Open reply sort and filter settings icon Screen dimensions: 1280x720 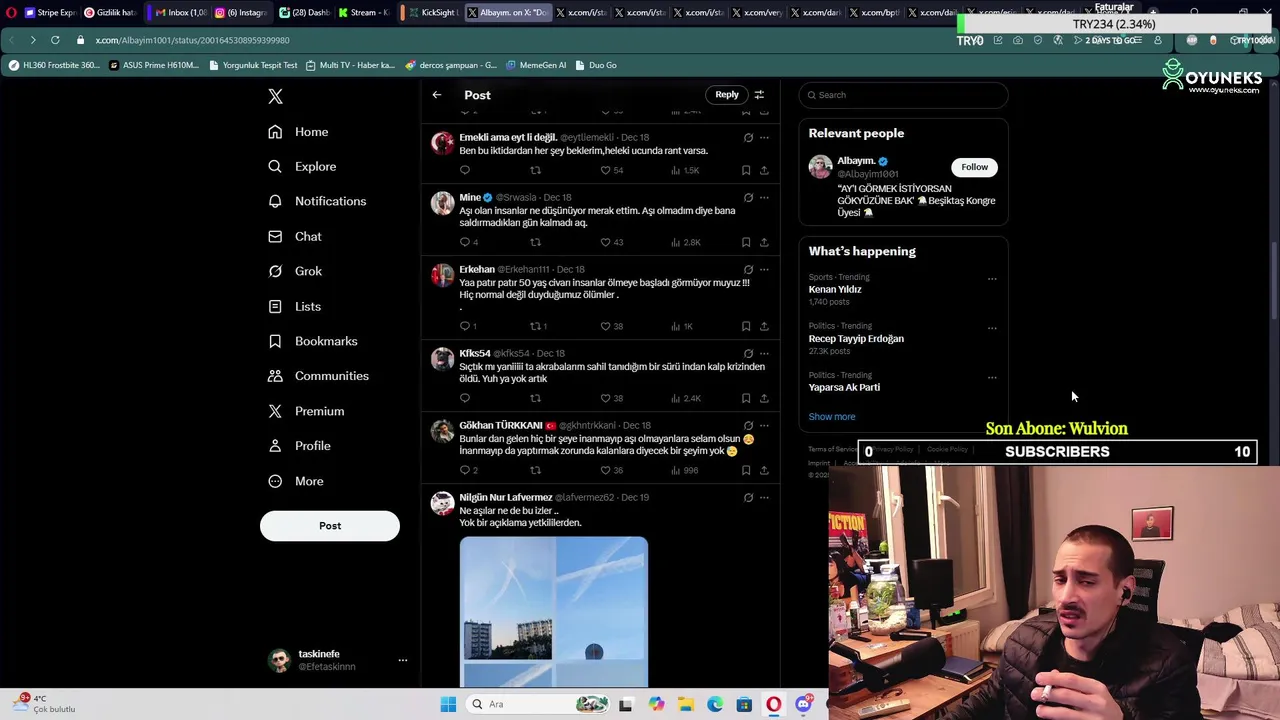pos(759,95)
